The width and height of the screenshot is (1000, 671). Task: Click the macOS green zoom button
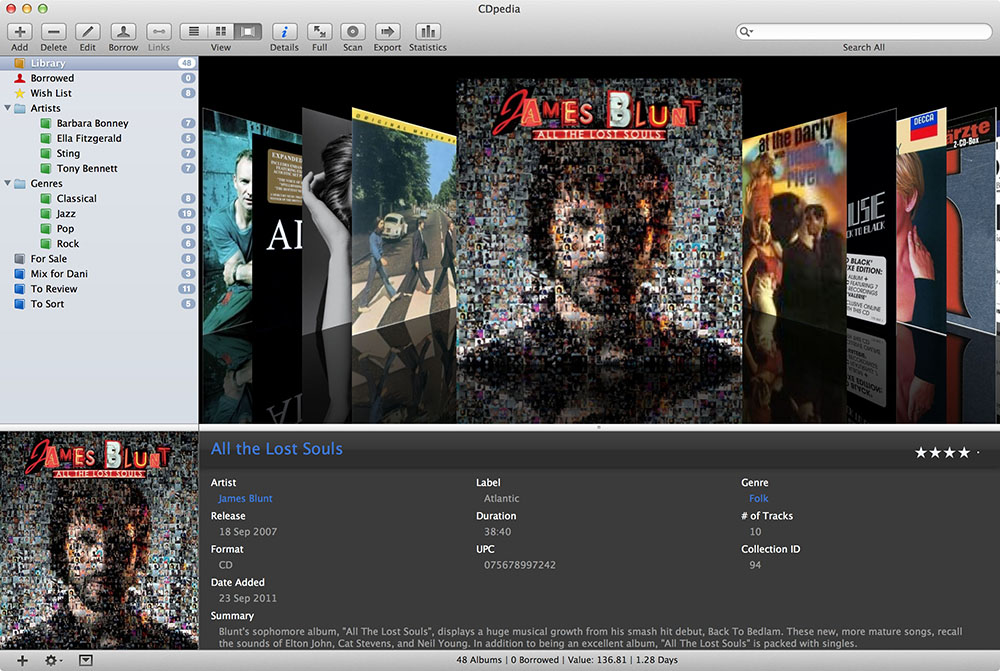point(43,8)
